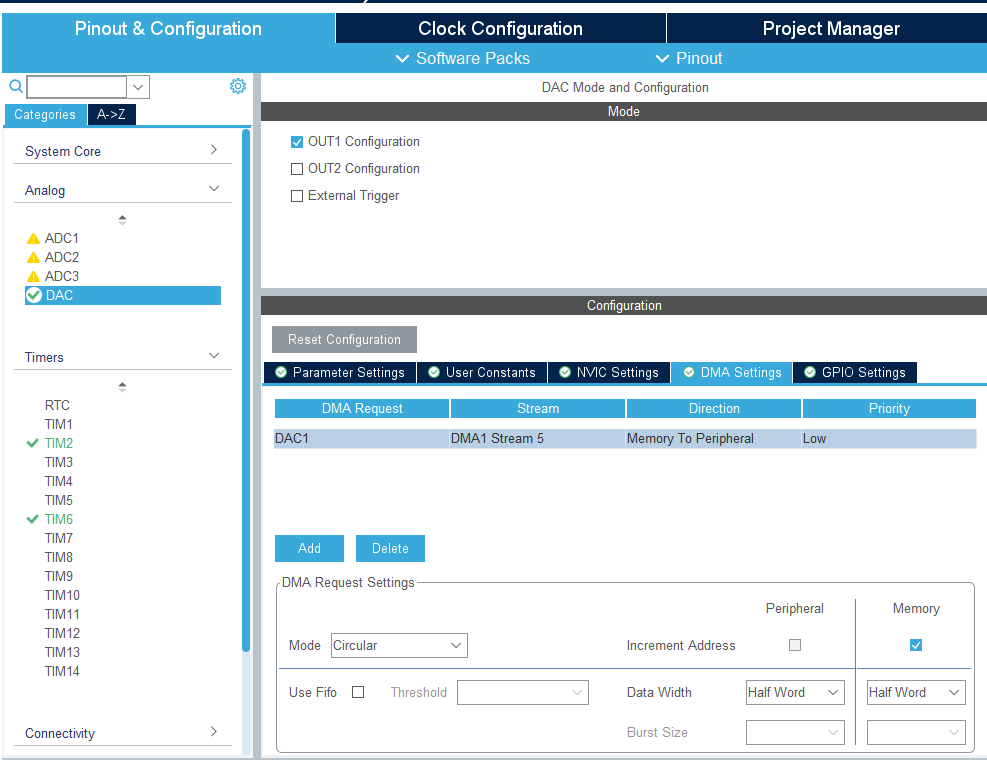This screenshot has width=987, height=762.
Task: Uncheck OUT1 Configuration checkbox
Action: pyautogui.click(x=297, y=142)
